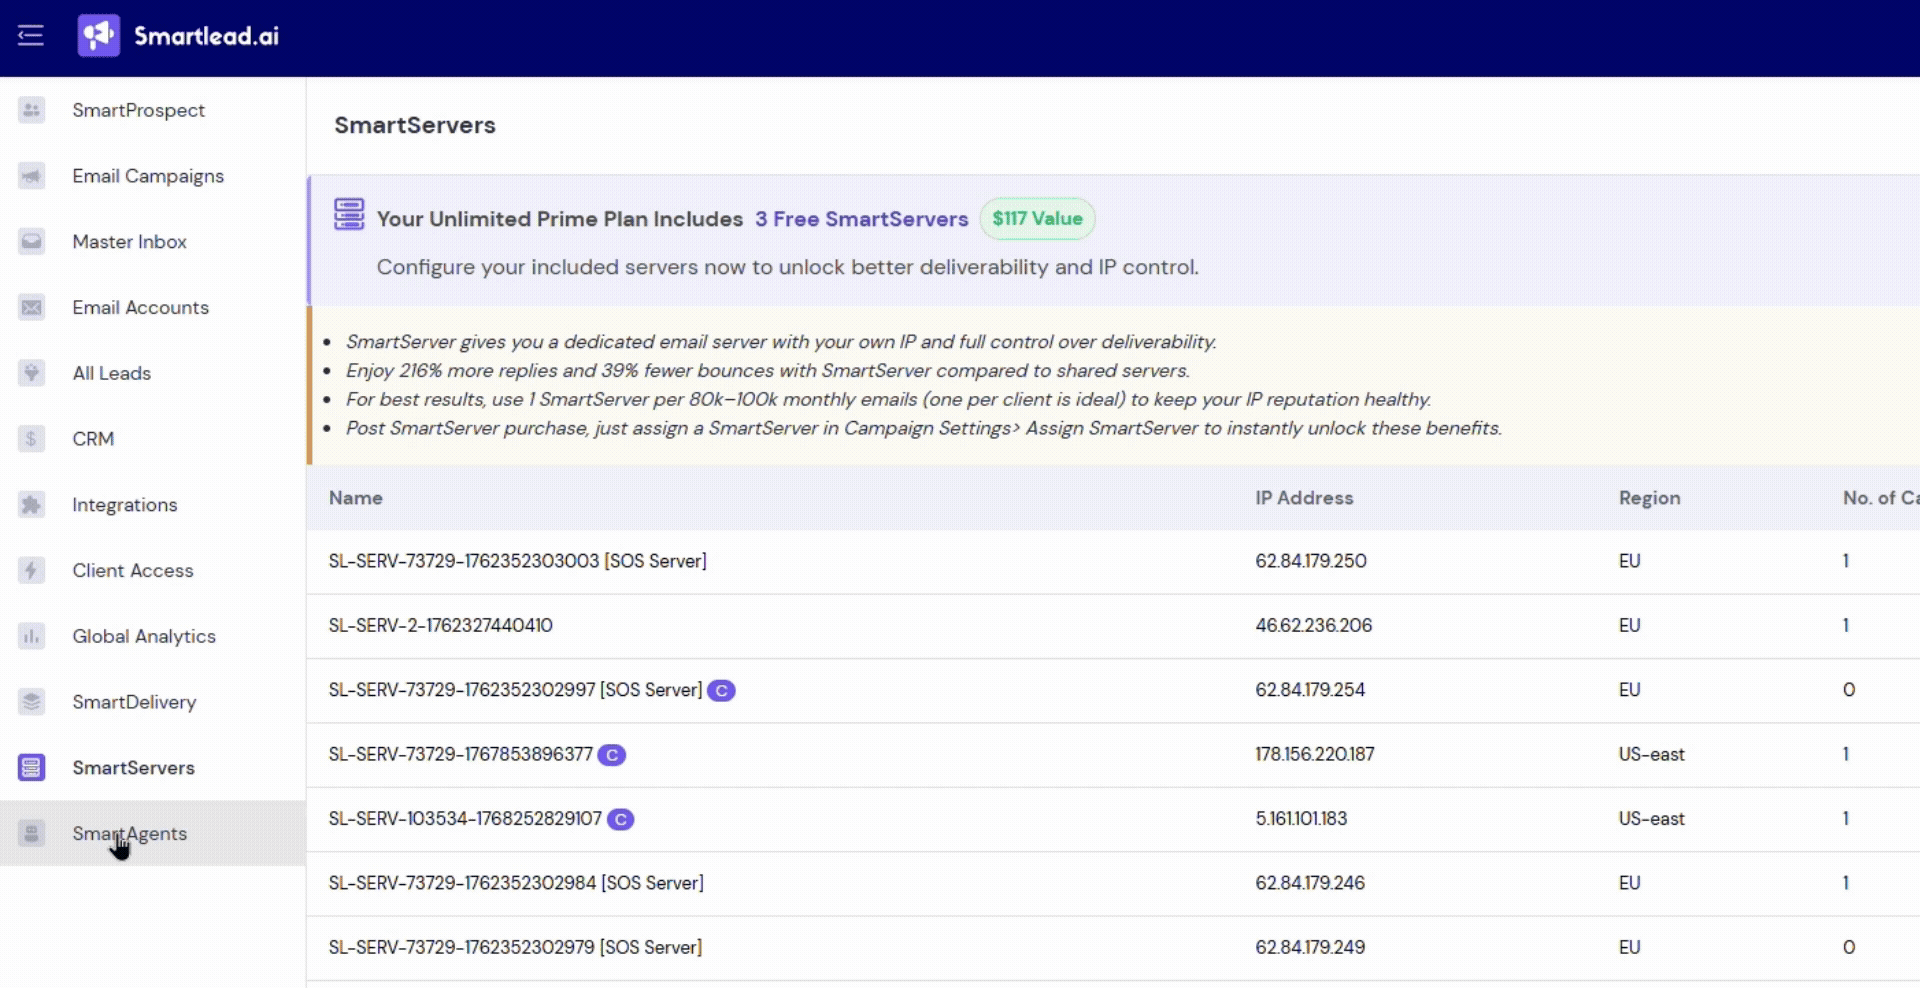Click the SmartProspect sidebar icon

click(32, 110)
